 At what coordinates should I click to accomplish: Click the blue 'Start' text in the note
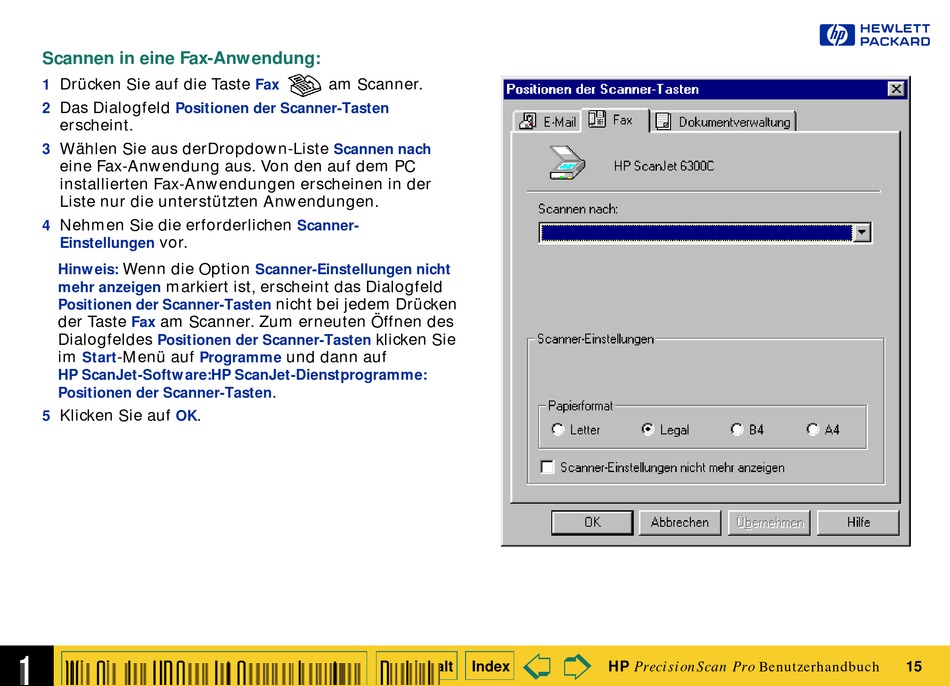(99, 358)
